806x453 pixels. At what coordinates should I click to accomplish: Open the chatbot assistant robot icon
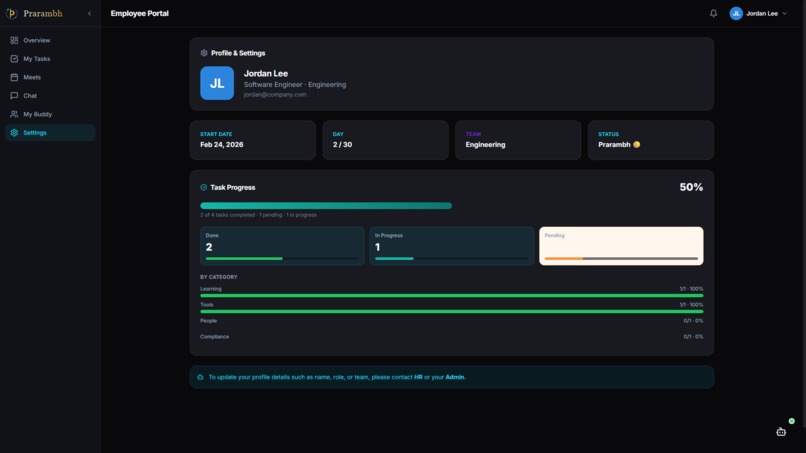coord(781,432)
